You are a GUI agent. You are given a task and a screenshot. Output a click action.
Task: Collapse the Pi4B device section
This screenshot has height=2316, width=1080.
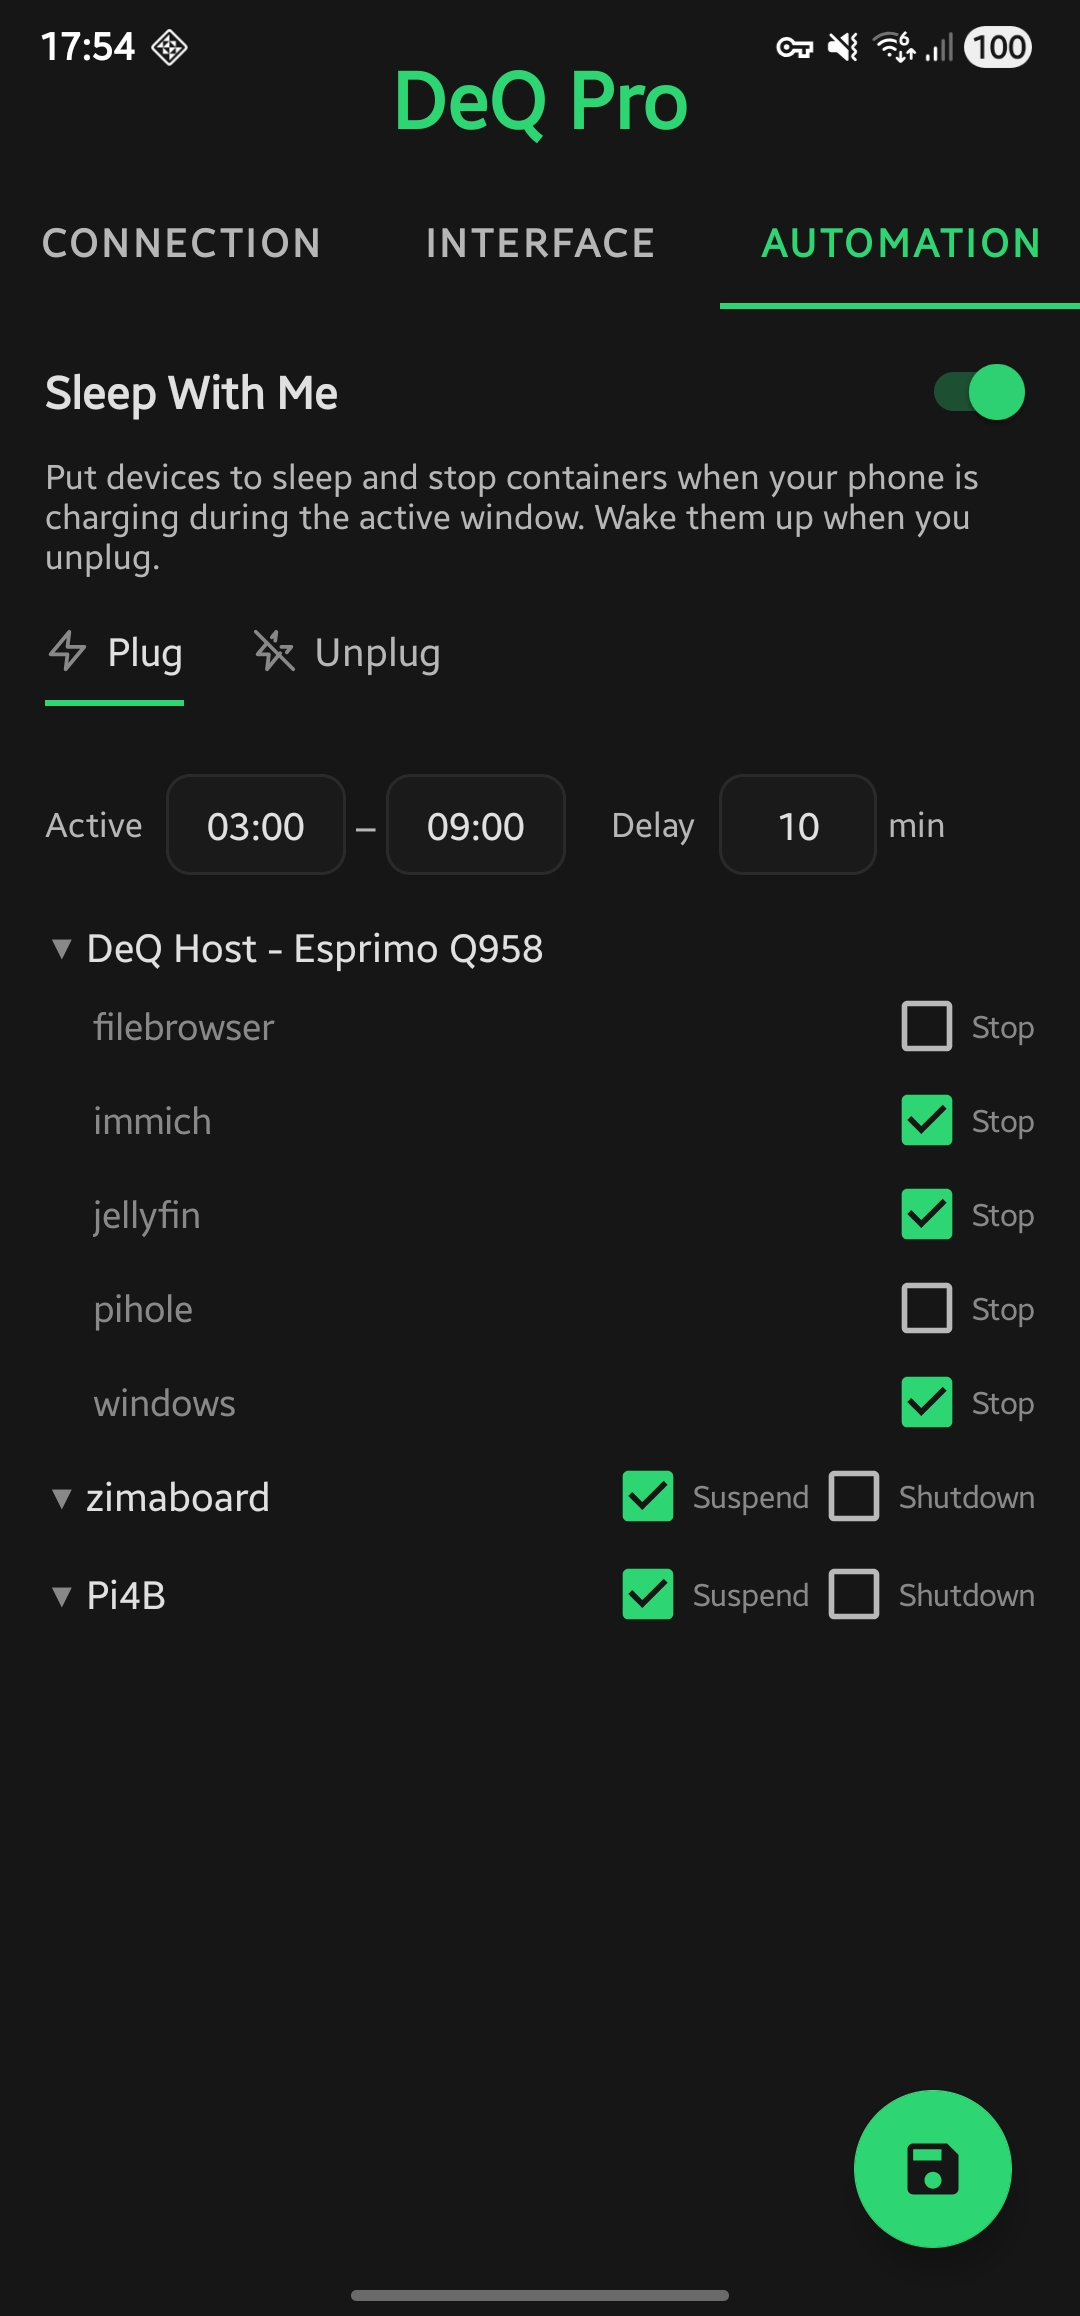tap(62, 1596)
